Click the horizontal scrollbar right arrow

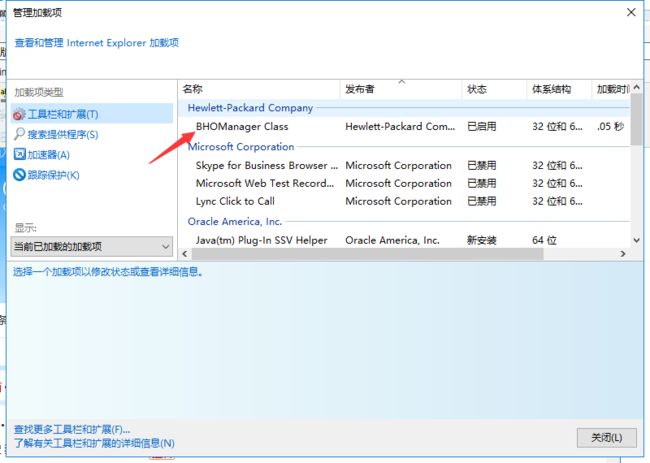(623, 254)
